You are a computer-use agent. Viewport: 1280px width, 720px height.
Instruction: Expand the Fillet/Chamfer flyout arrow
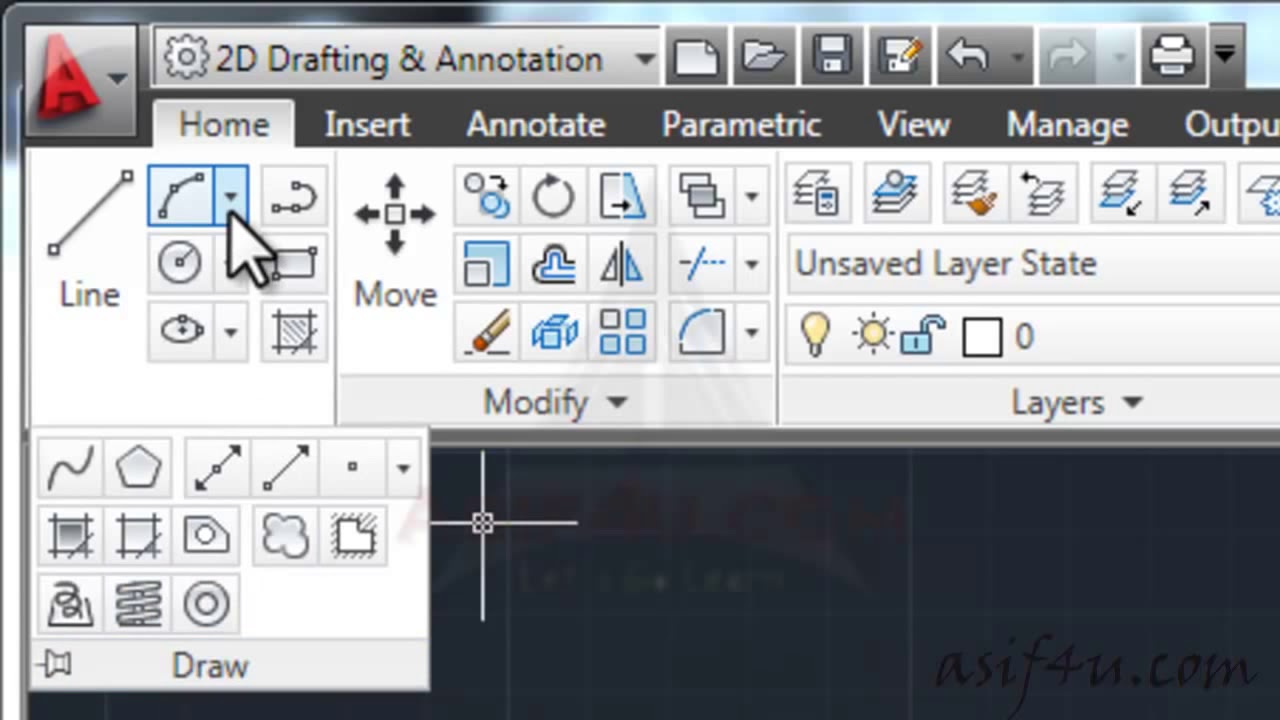tap(751, 331)
